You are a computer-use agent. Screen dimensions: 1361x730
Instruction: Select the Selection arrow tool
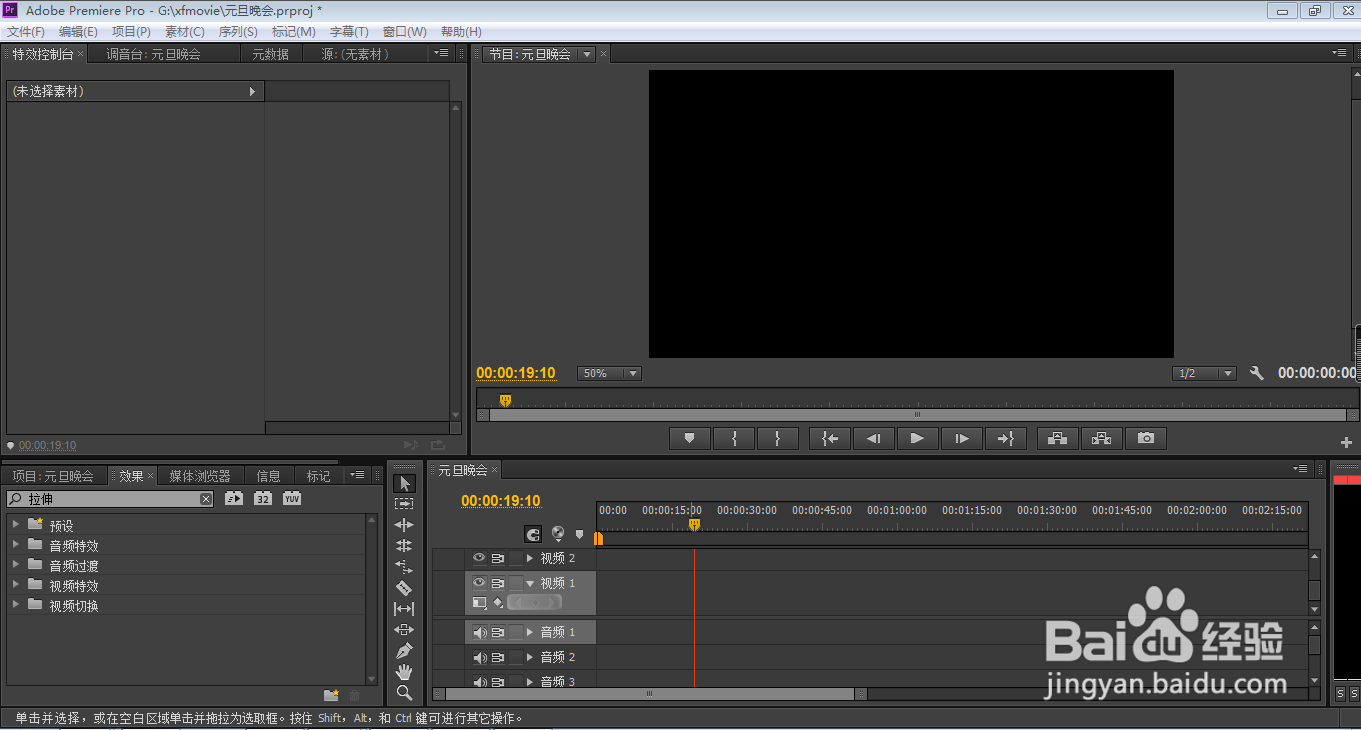pyautogui.click(x=404, y=484)
